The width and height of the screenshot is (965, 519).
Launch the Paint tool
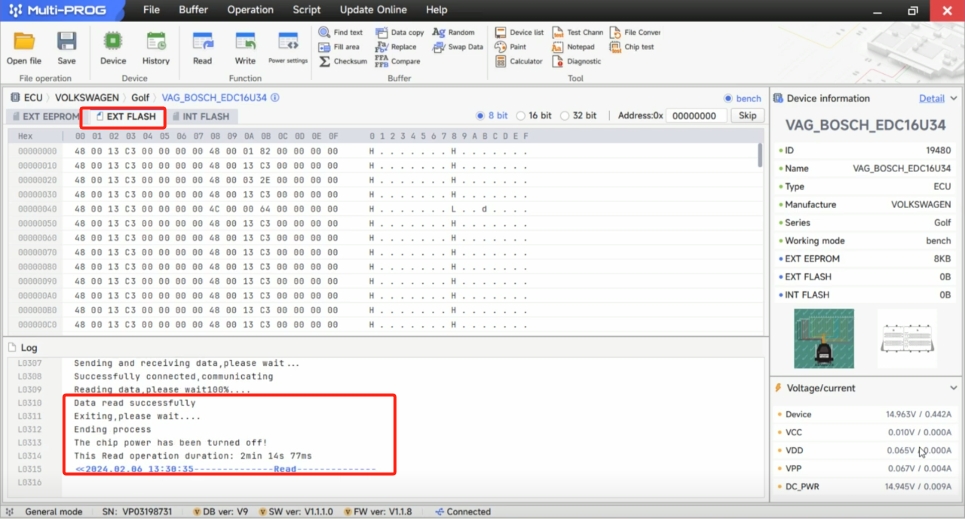tap(511, 47)
